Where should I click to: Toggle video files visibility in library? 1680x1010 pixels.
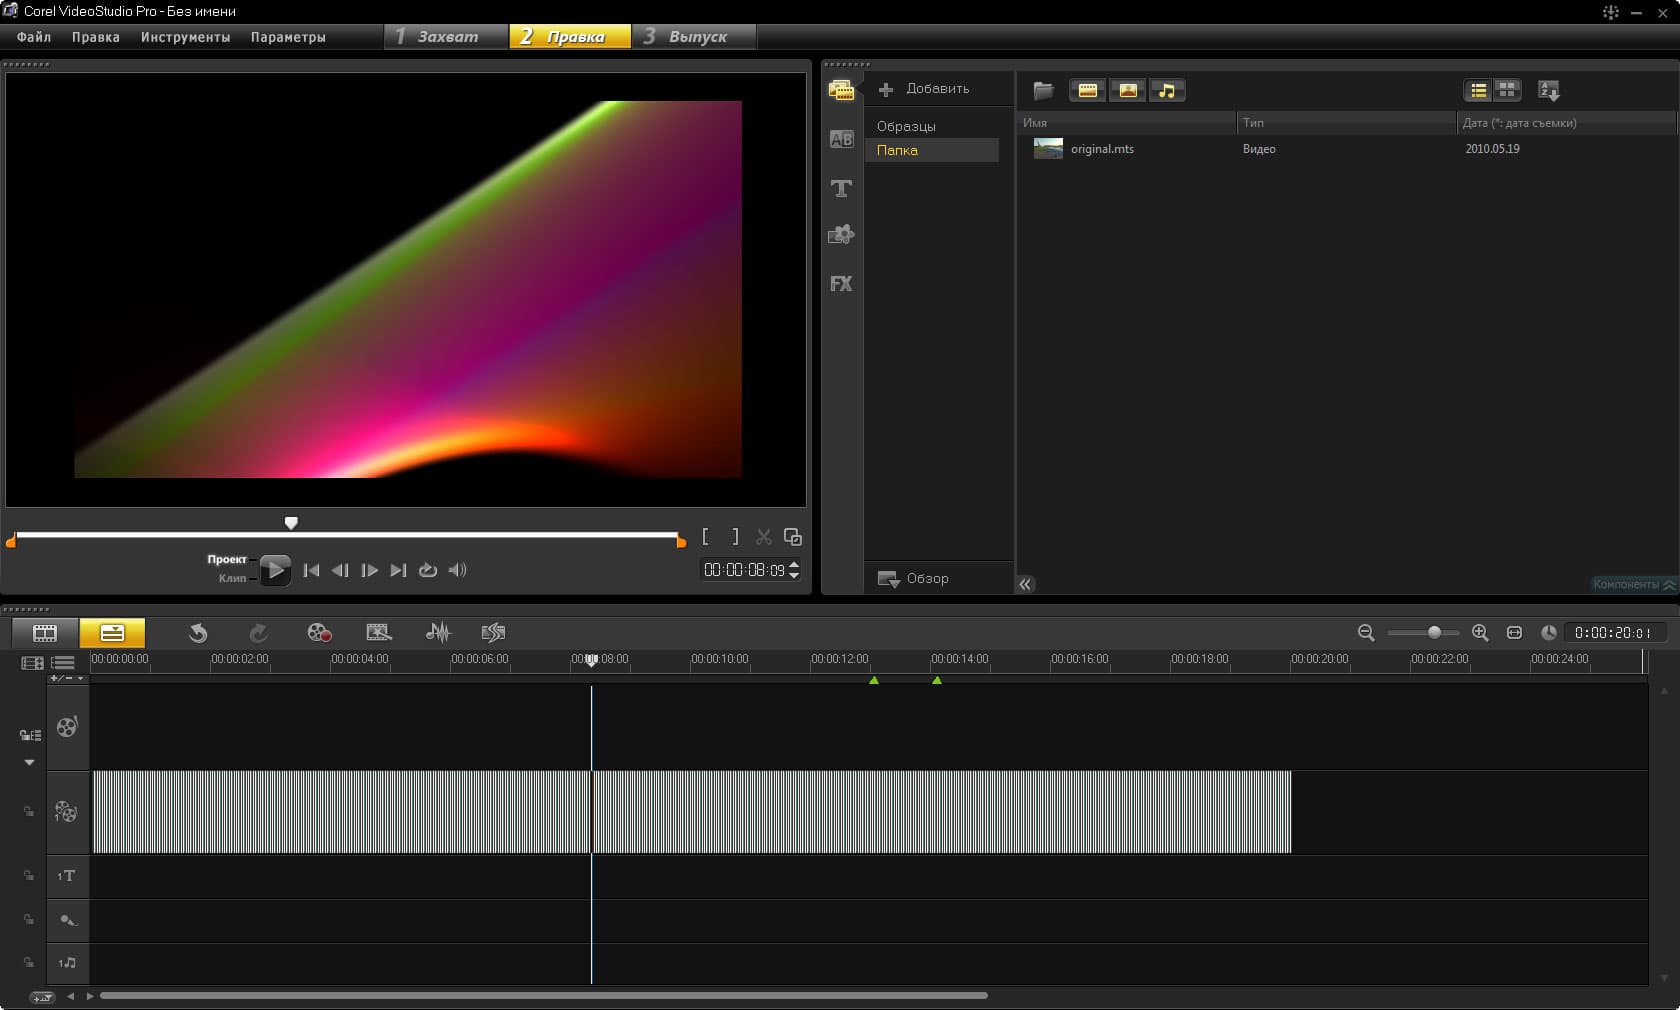pyautogui.click(x=1087, y=91)
